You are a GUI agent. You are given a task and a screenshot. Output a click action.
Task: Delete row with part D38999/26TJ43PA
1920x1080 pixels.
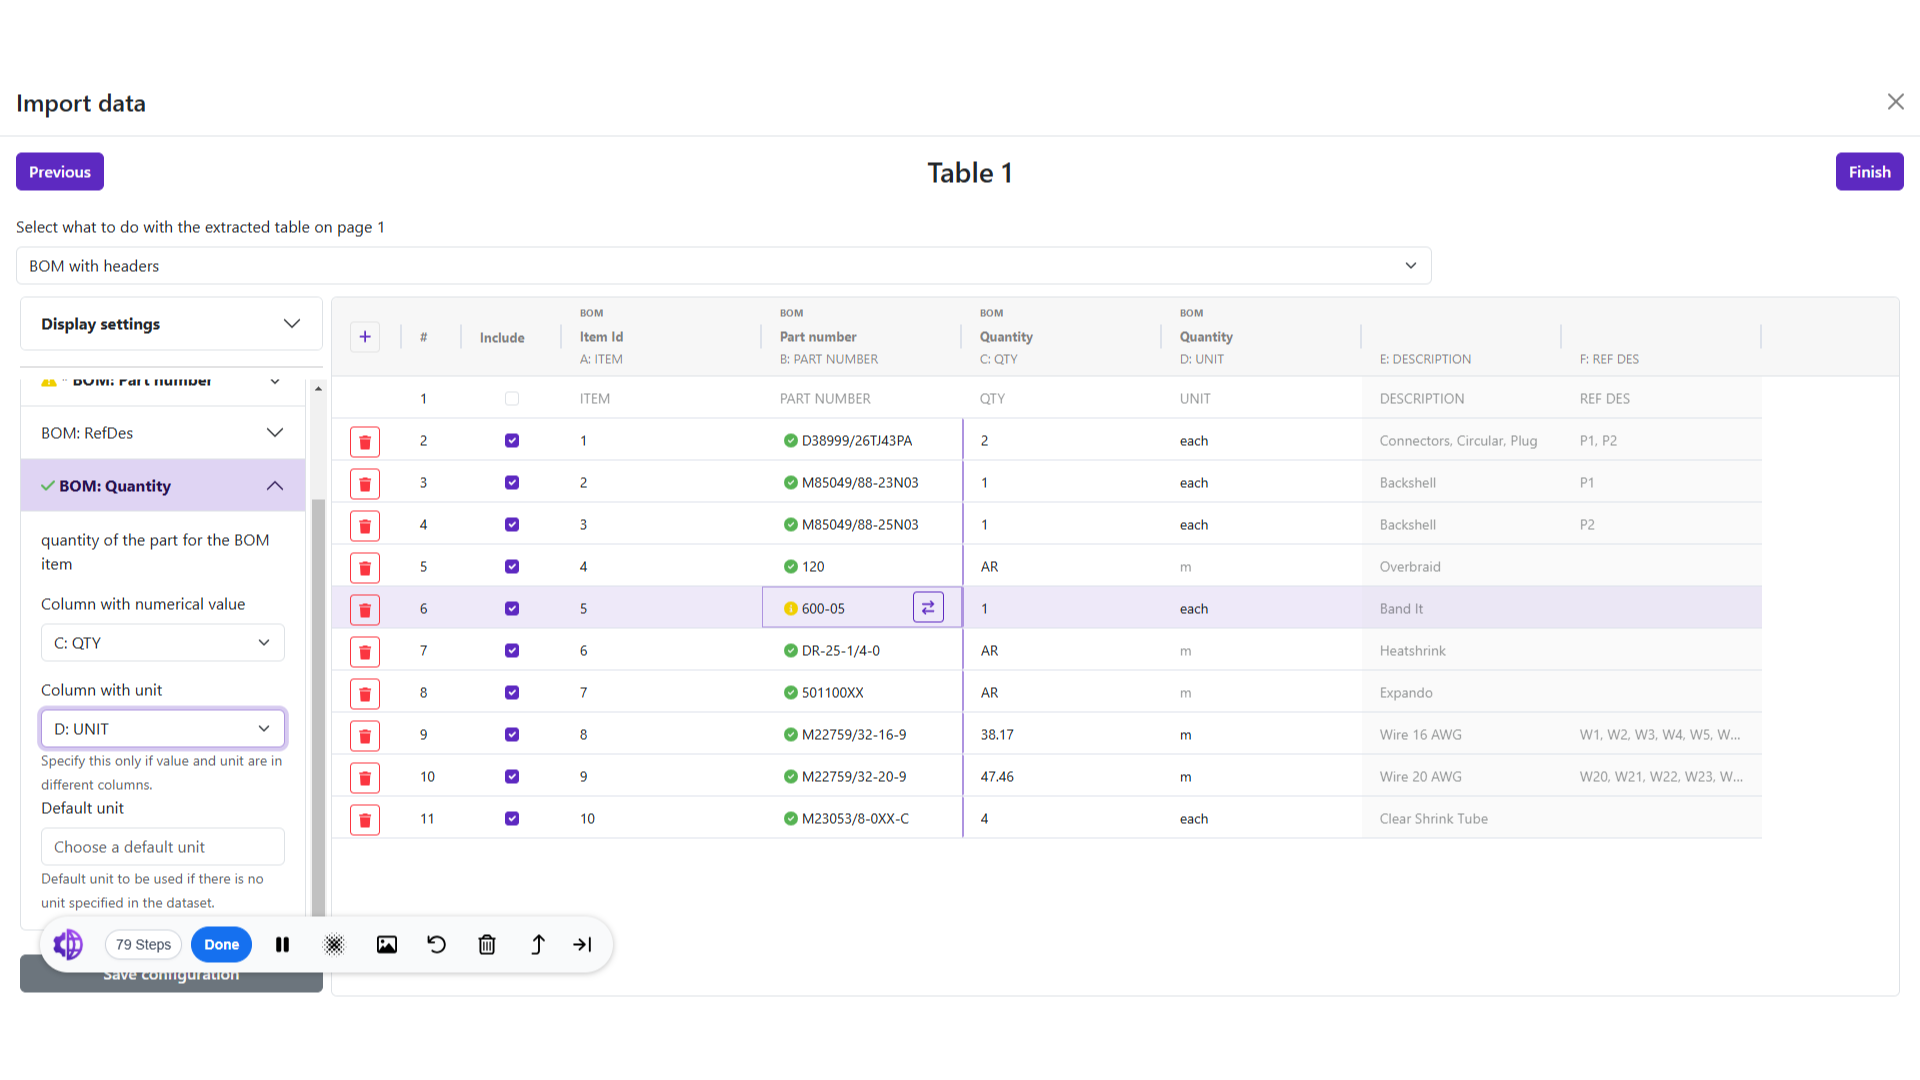point(365,441)
